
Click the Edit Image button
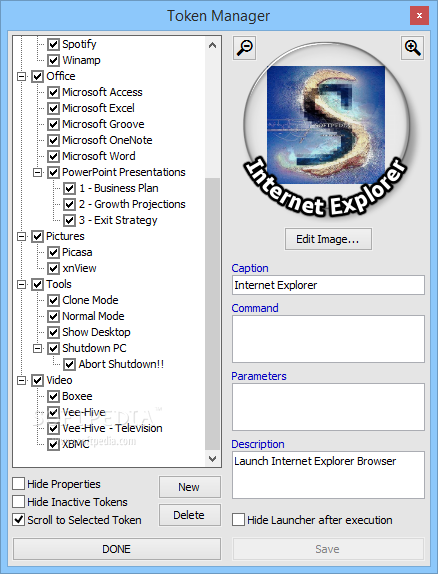point(328,239)
